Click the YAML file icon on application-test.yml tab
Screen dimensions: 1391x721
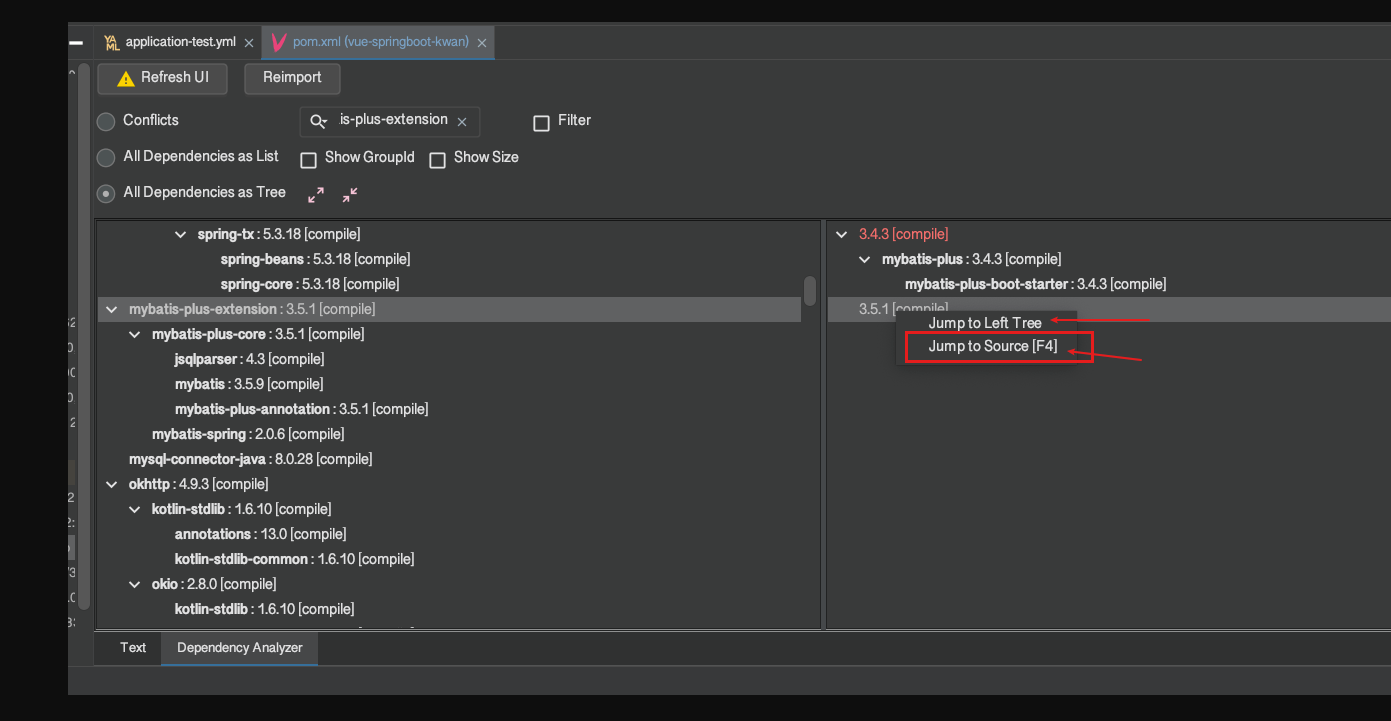point(111,43)
